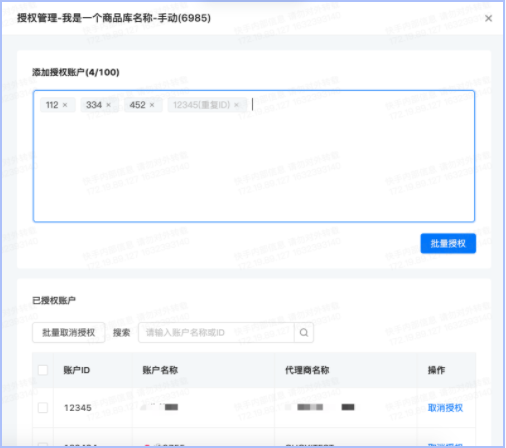This screenshot has height=448, width=506.
Task: Remove tag 452 with its x icon
Action: [x=152, y=105]
